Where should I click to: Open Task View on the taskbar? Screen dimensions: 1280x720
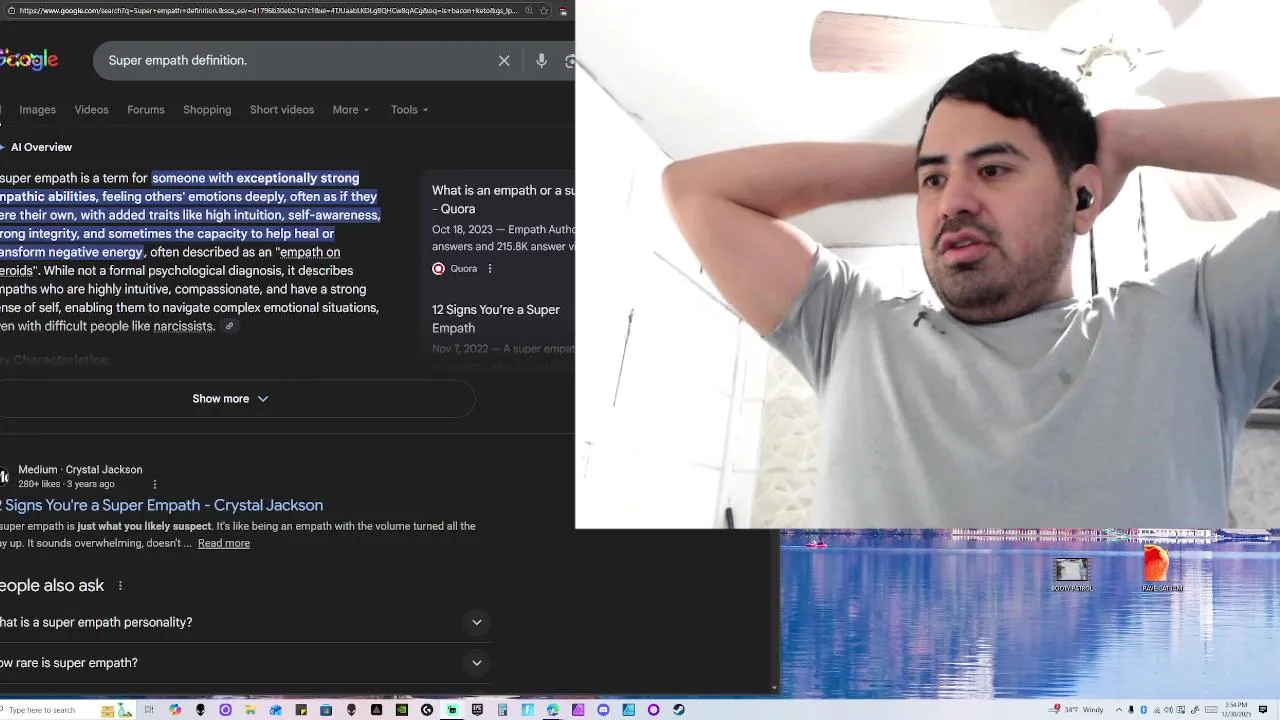pos(148,710)
